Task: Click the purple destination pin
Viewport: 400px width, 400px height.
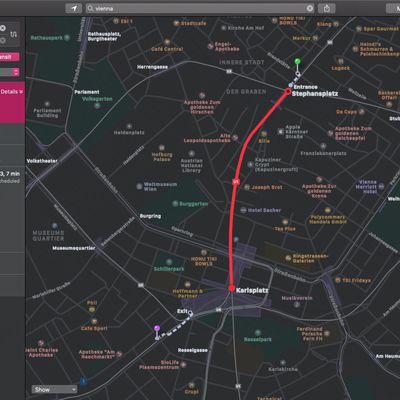Action: pos(157,329)
